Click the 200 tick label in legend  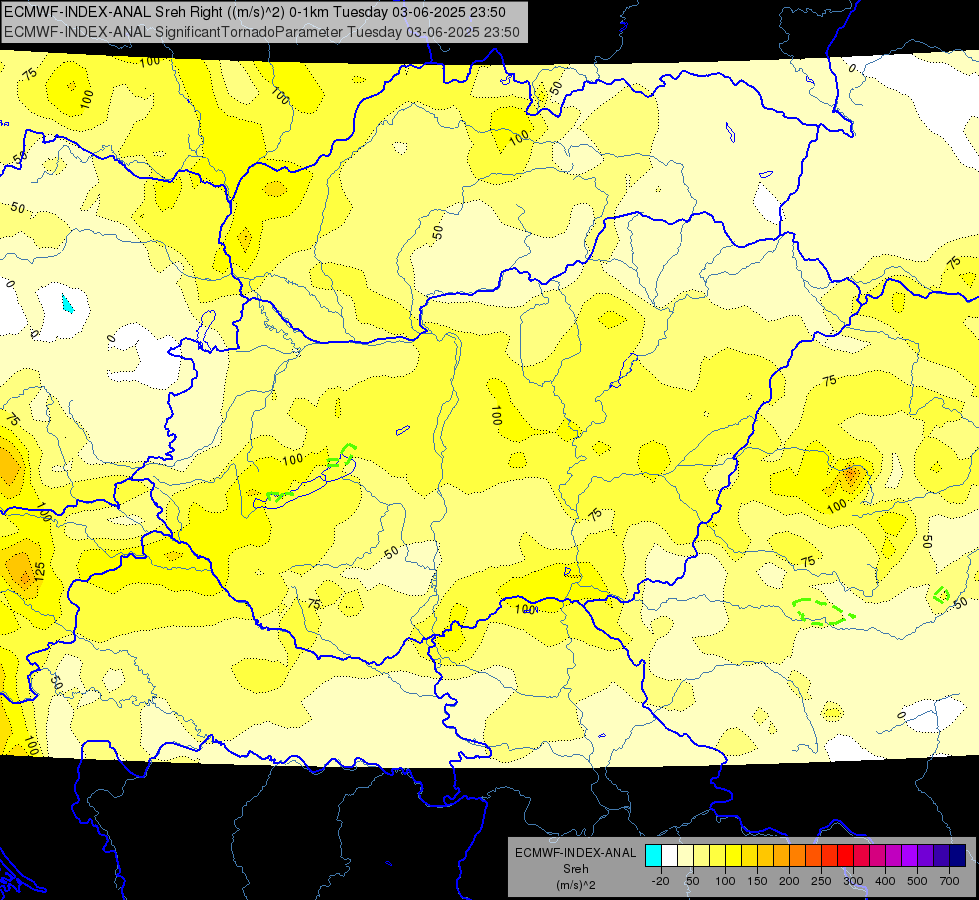point(789,881)
